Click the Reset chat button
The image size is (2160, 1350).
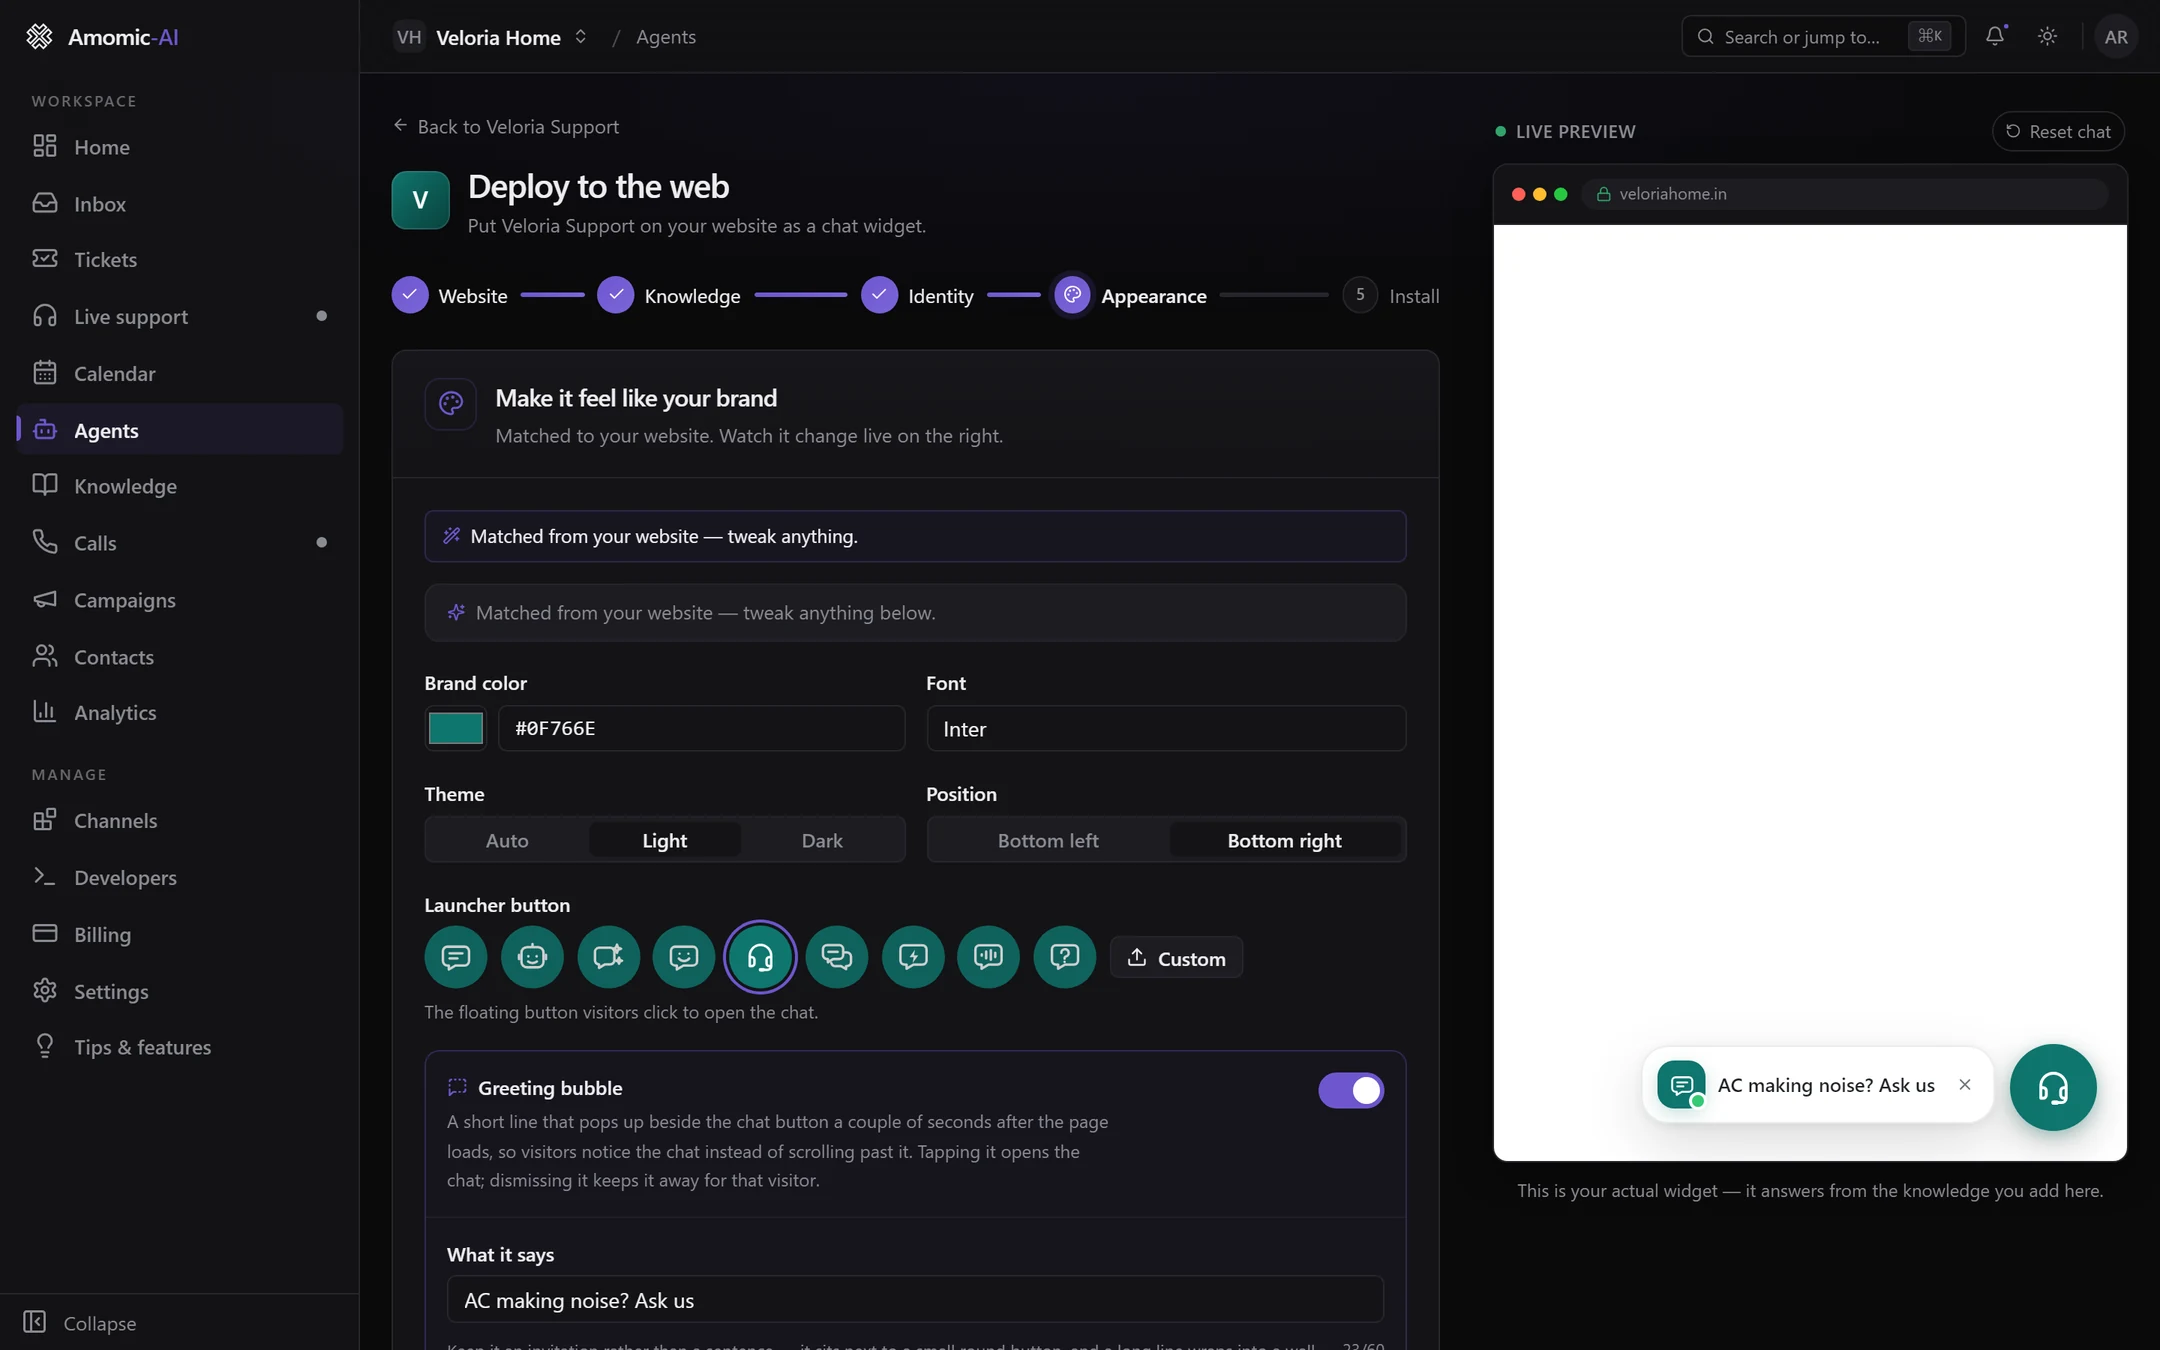[x=2058, y=131]
